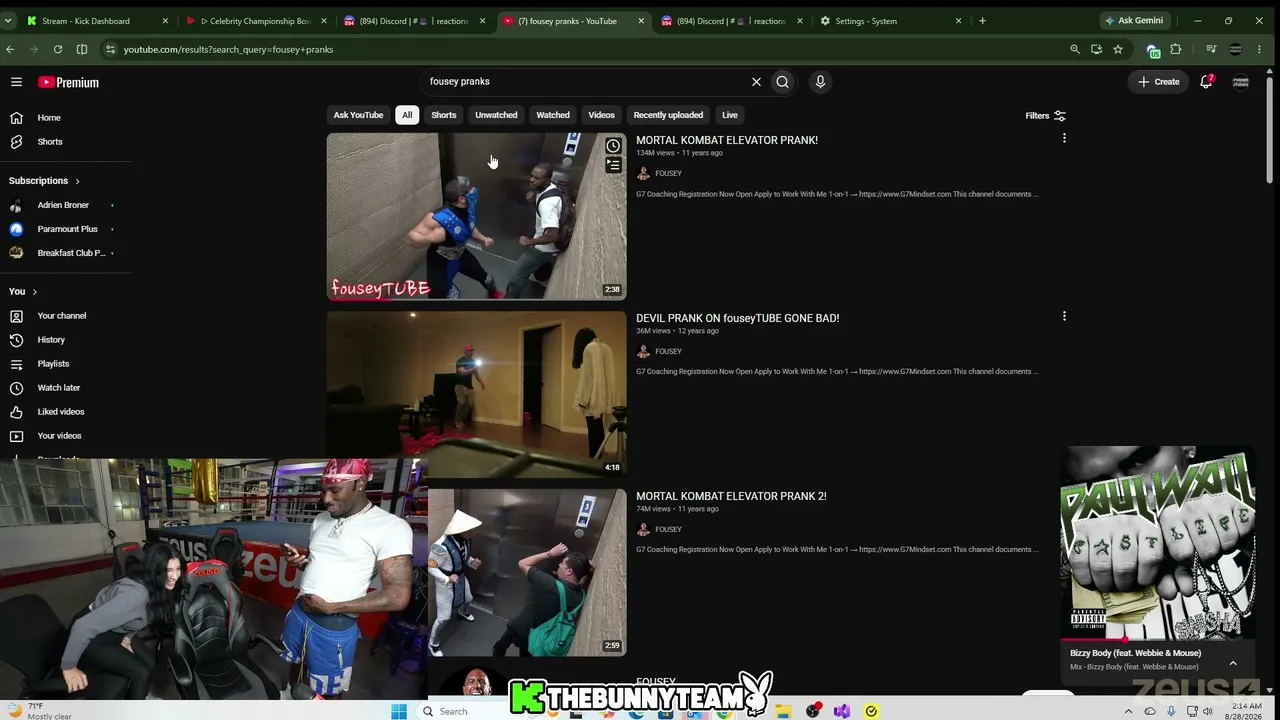Expand the Bizzy Body mini player

pos(1233,663)
